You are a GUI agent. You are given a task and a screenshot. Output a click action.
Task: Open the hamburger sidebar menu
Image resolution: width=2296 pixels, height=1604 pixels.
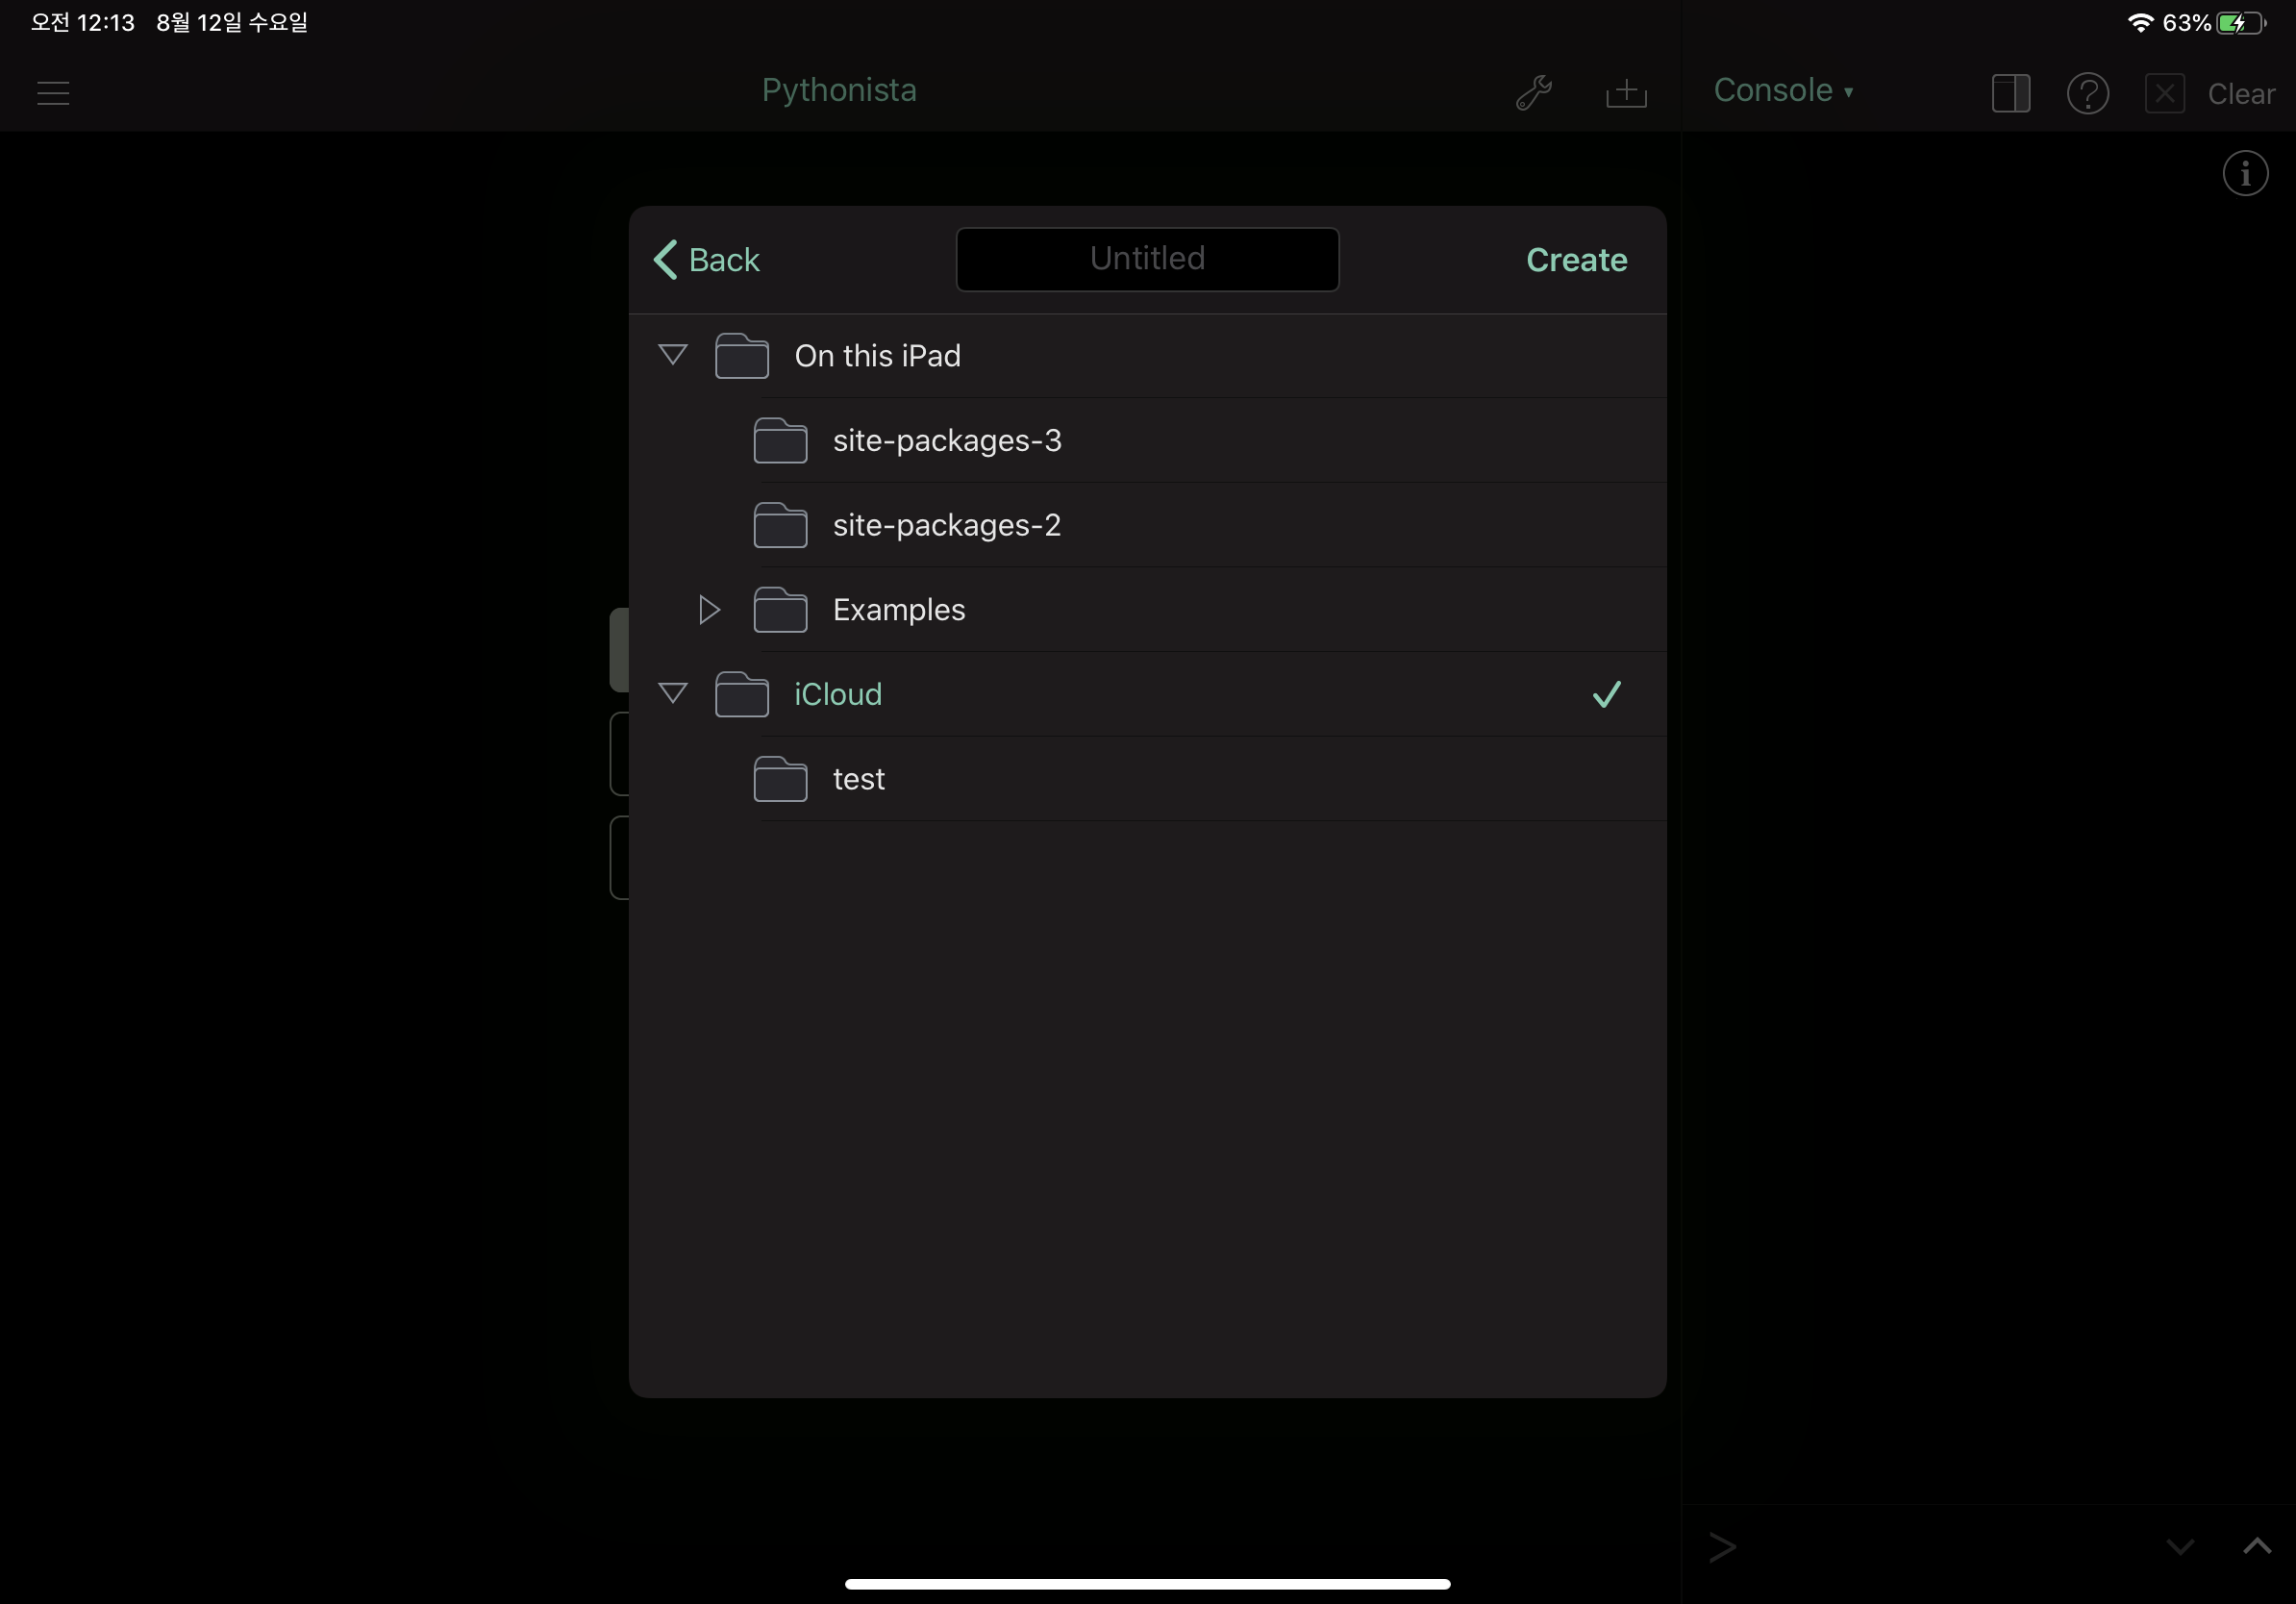[x=53, y=93]
